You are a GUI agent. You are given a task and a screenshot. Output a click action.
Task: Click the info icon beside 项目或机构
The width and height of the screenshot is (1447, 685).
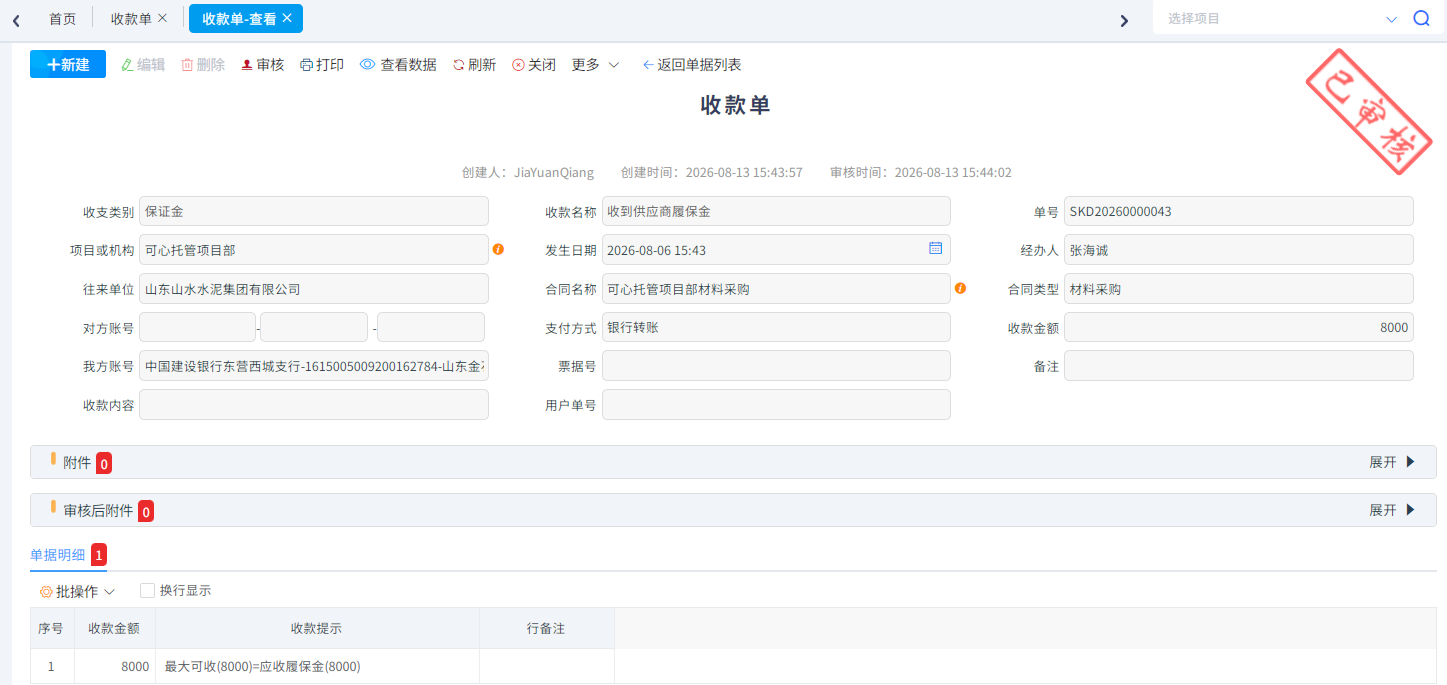498,249
